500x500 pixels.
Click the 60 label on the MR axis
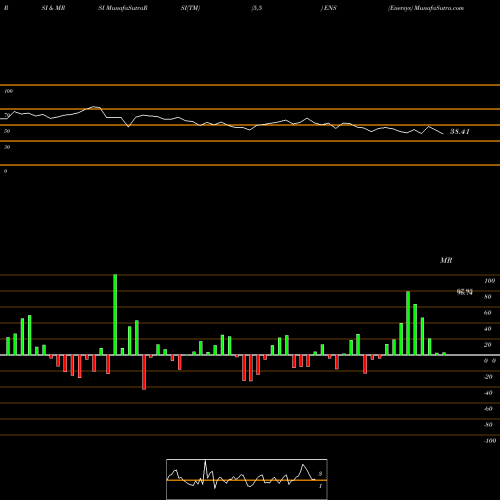(x=487, y=313)
